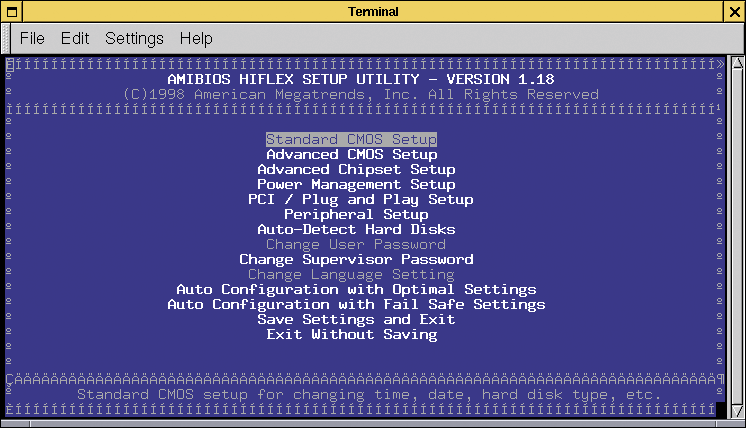Click the Change User Password entry
This screenshot has height=428, width=746.
(356, 244)
